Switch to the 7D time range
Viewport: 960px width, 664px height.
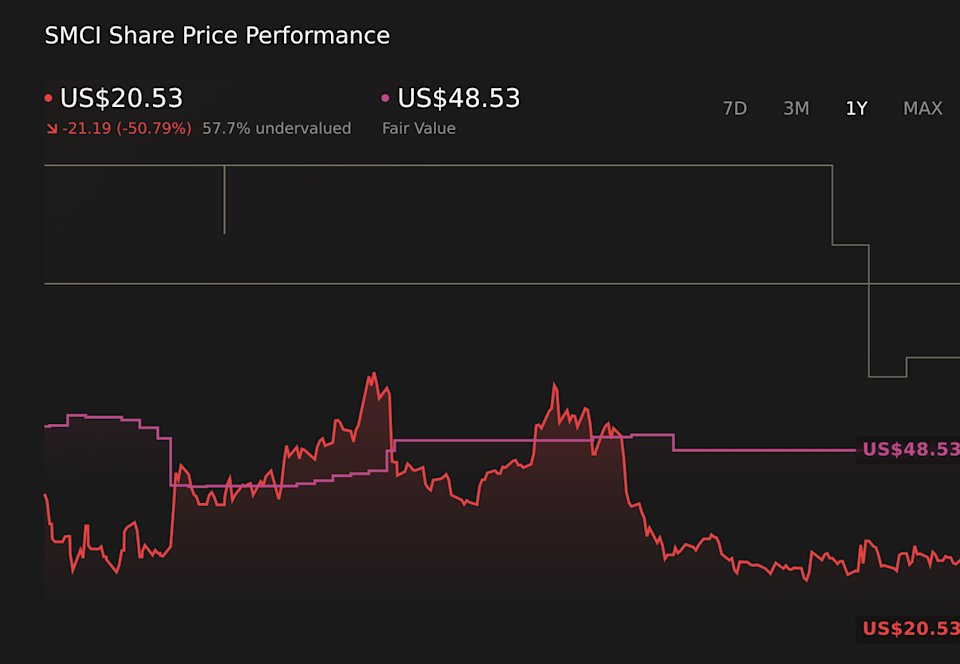(734, 108)
